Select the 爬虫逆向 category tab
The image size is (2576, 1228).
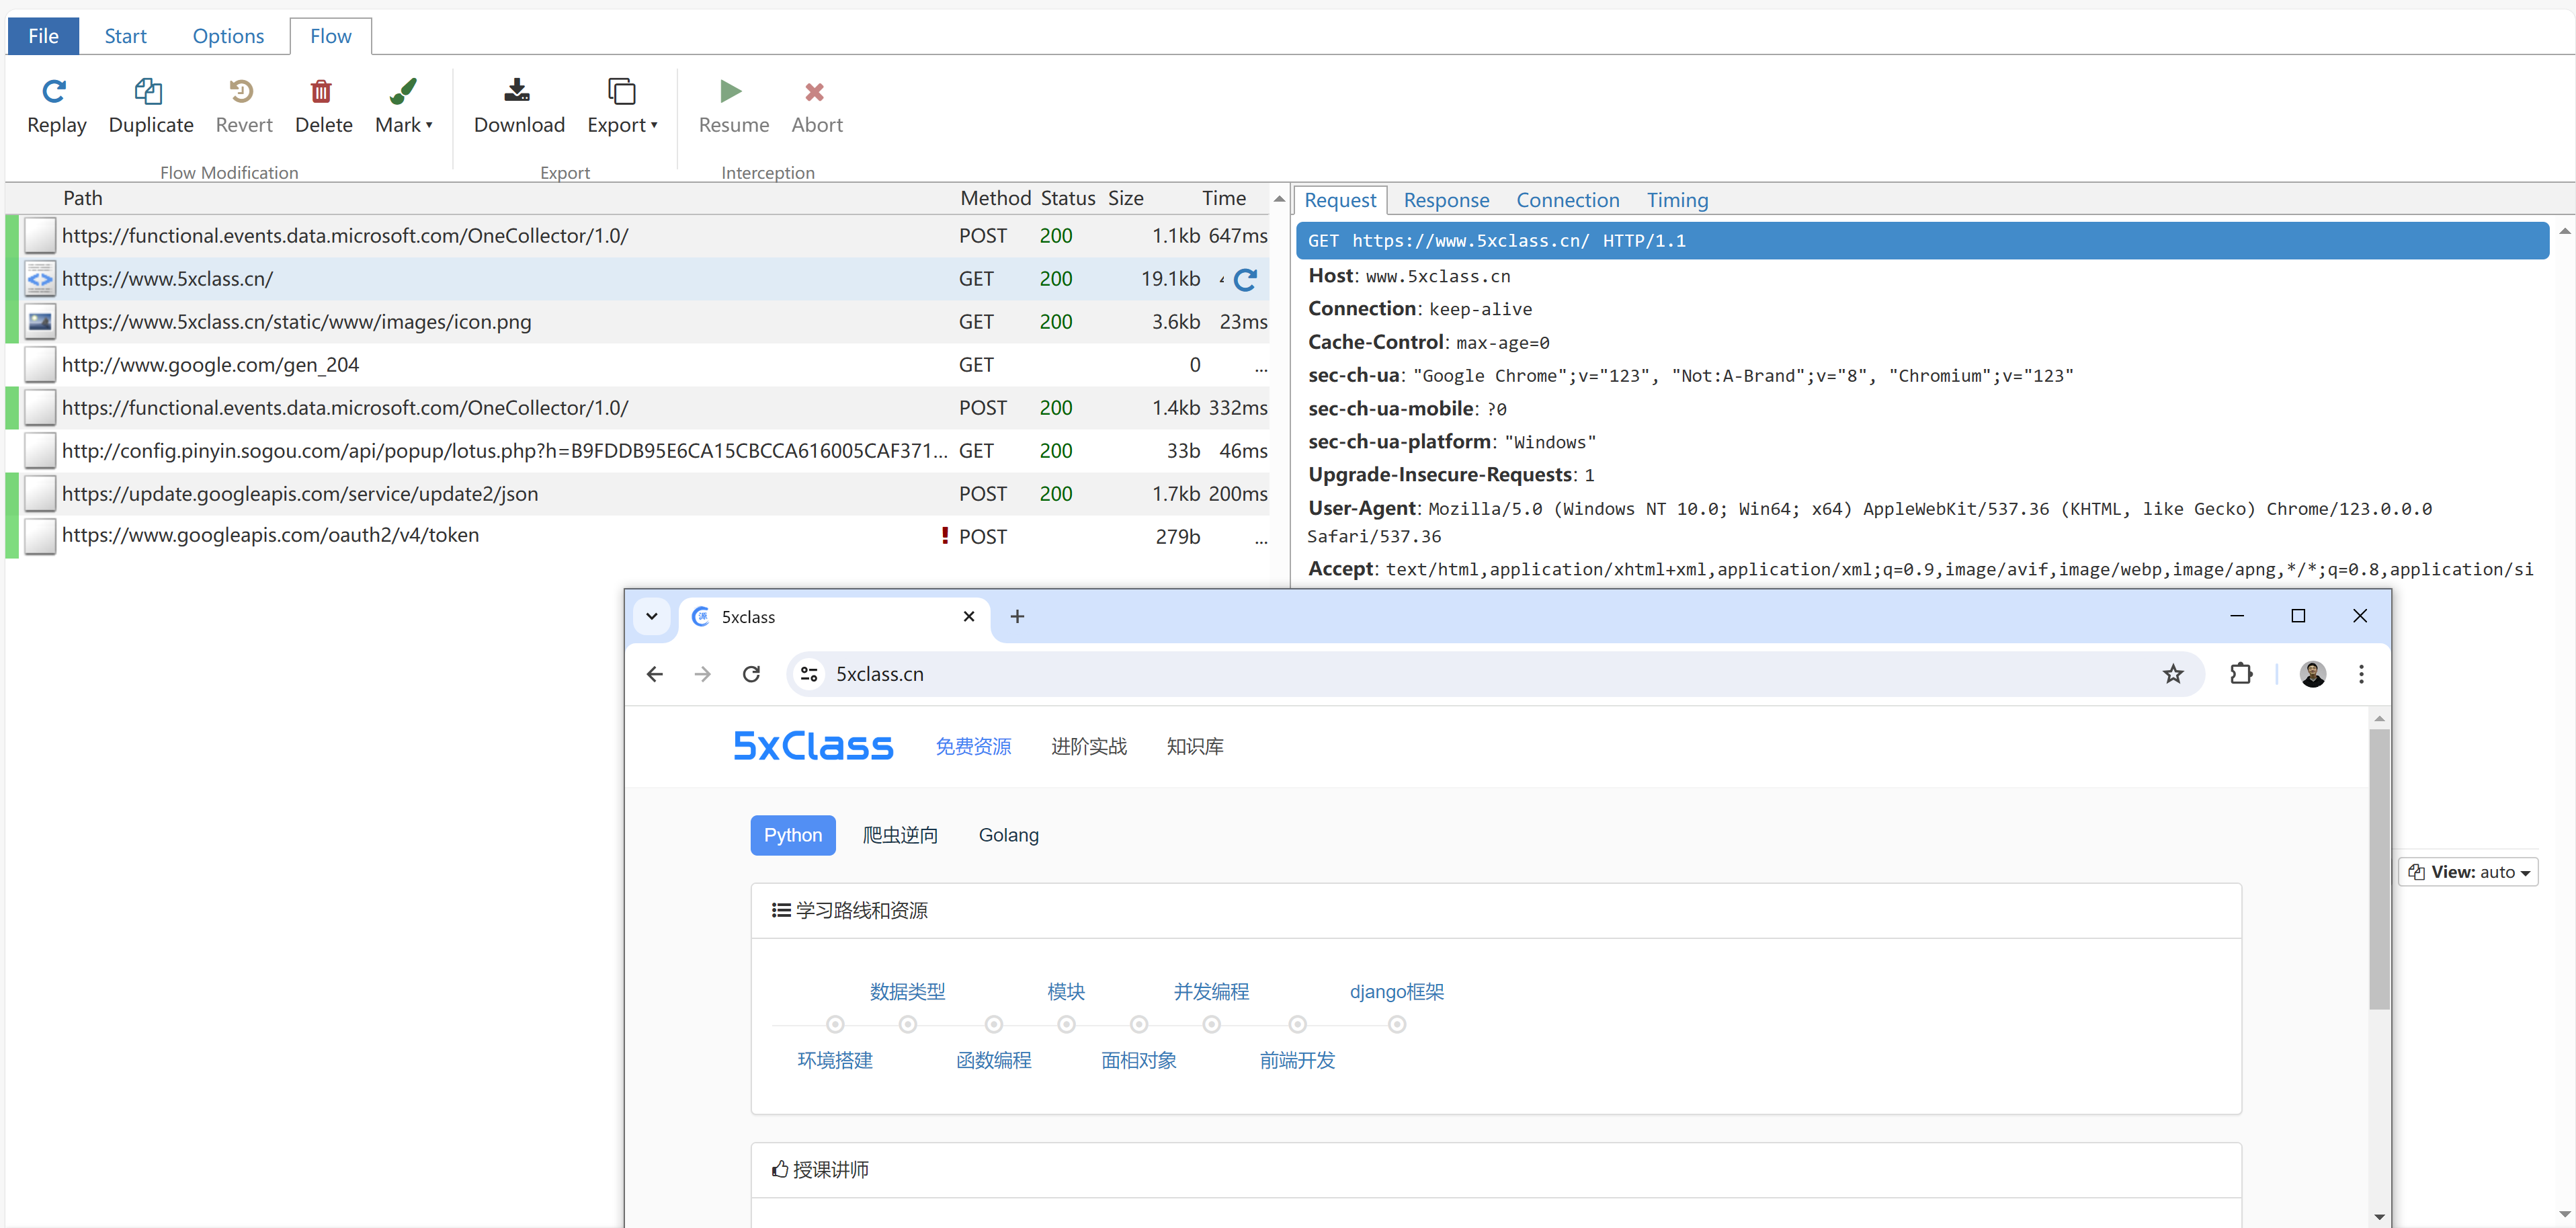pyautogui.click(x=900, y=835)
